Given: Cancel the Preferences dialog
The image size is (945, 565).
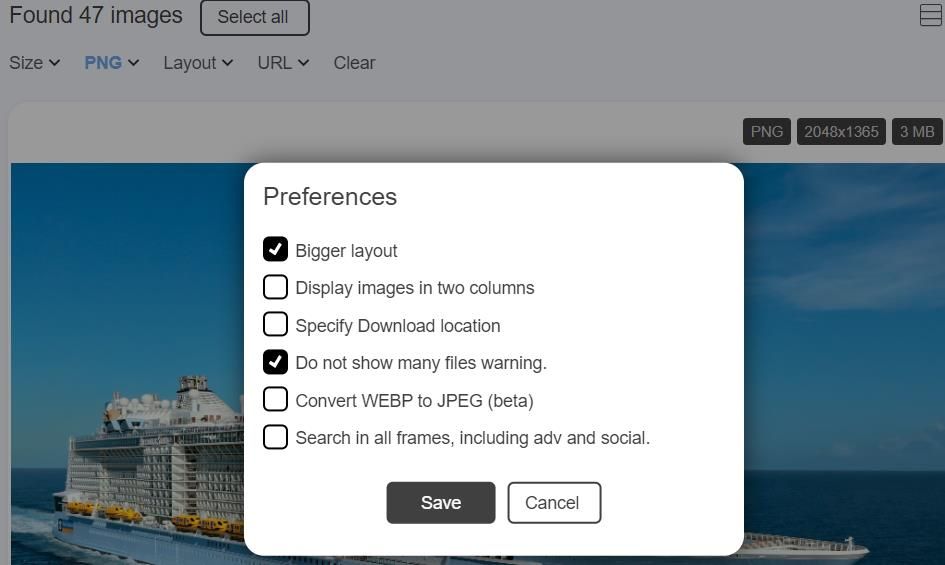Looking at the screenshot, I should pyautogui.click(x=553, y=502).
